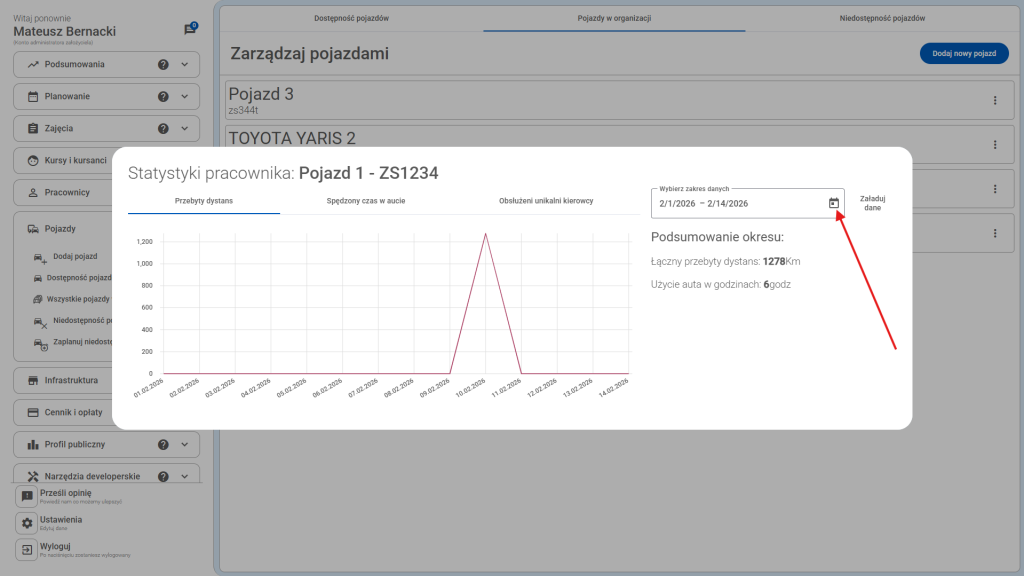
Task: Open the three-dot menu for the fourth vehicle row
Action: click(995, 233)
